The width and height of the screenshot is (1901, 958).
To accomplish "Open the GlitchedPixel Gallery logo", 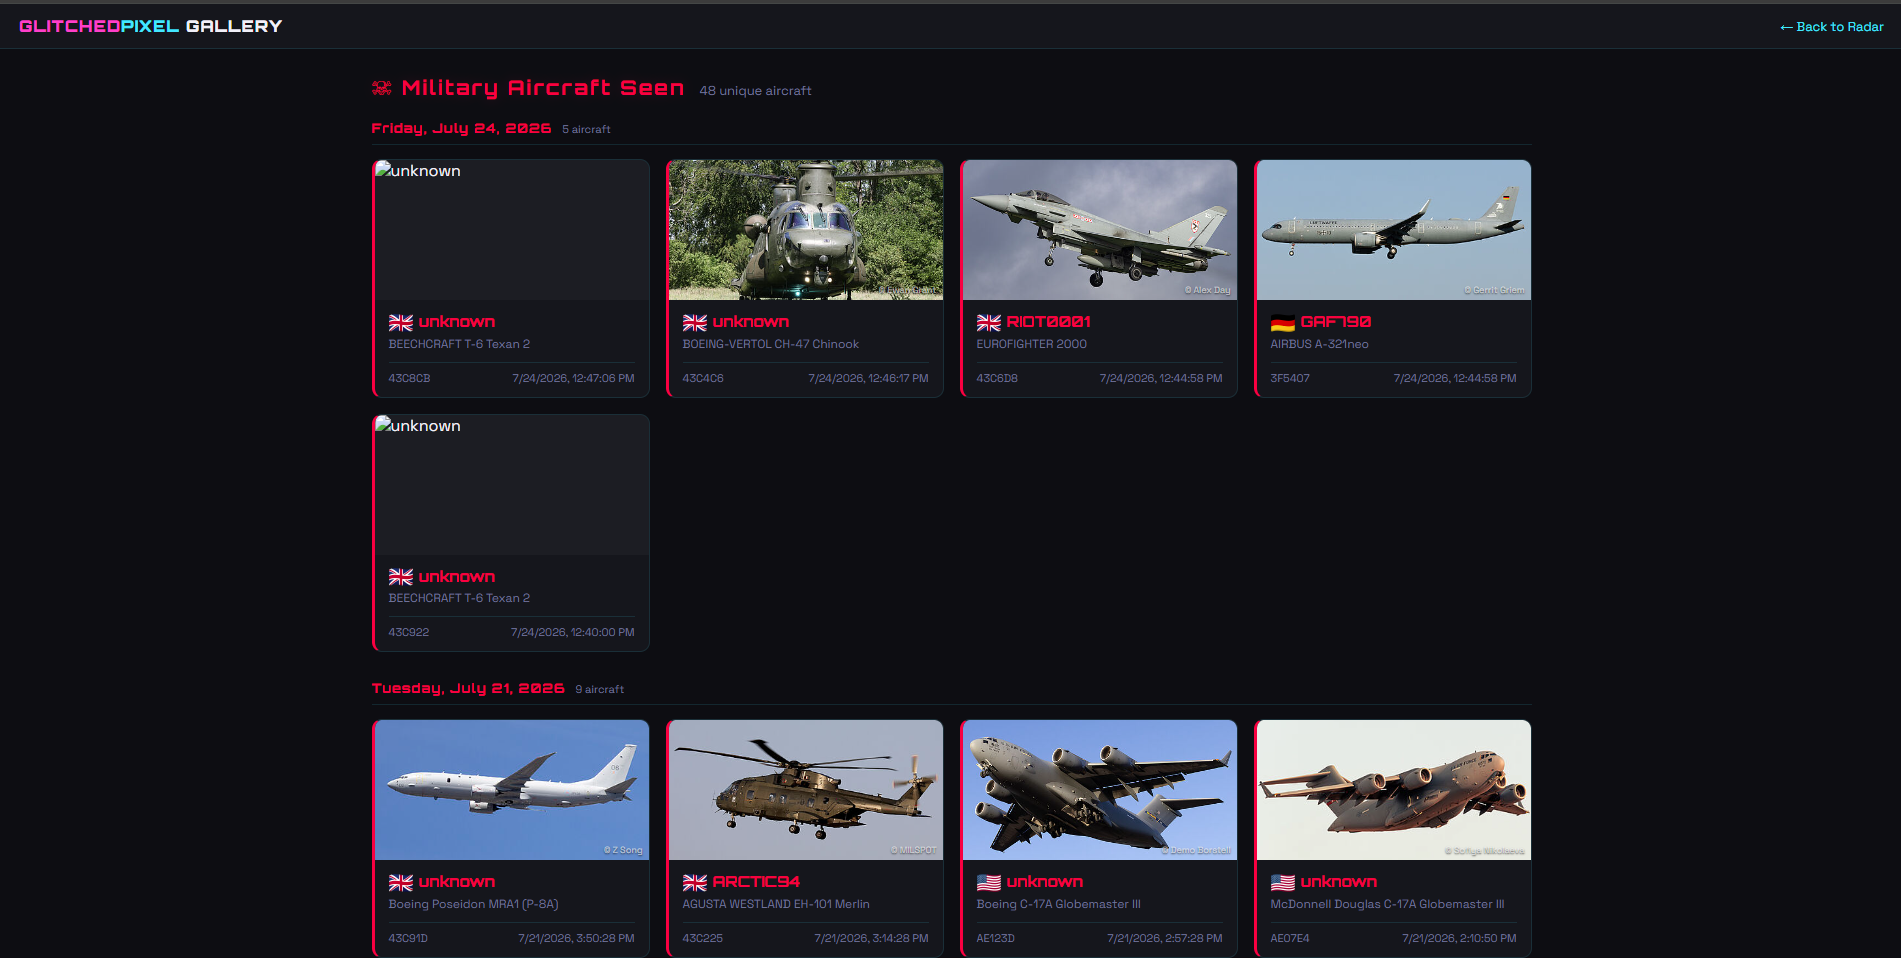I will pyautogui.click(x=151, y=26).
